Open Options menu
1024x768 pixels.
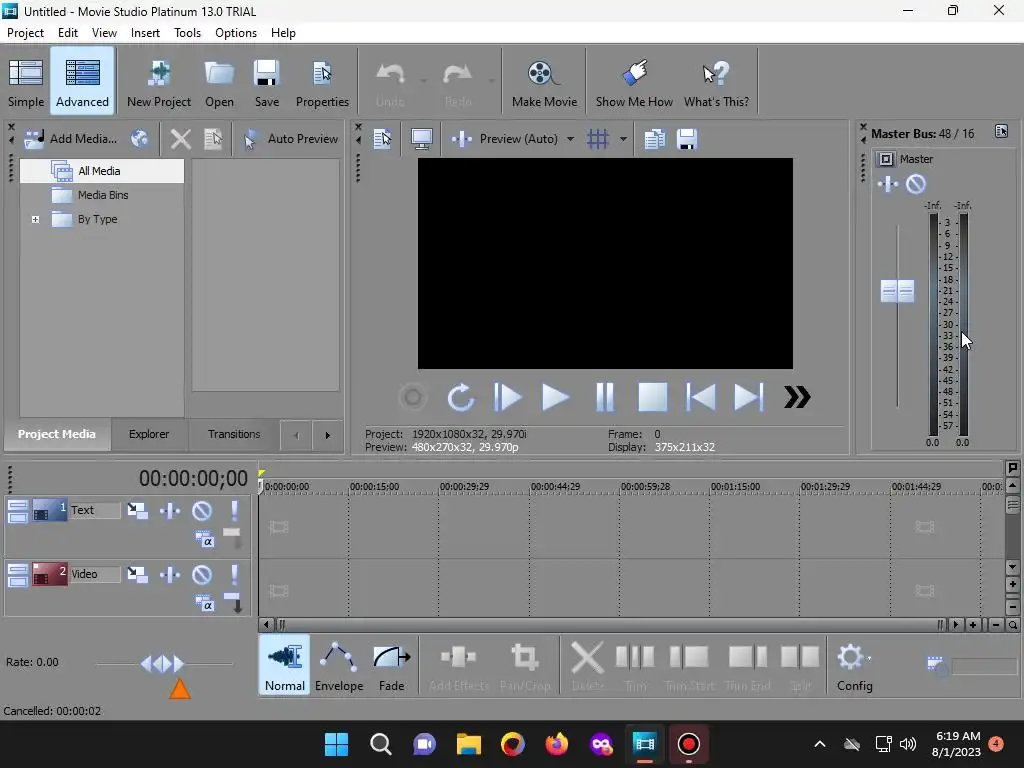coord(236,33)
